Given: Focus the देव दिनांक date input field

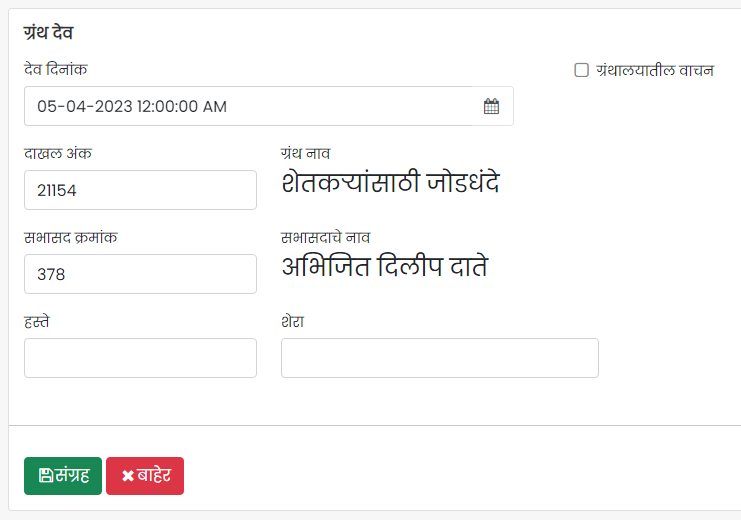Looking at the screenshot, I should coord(268,106).
